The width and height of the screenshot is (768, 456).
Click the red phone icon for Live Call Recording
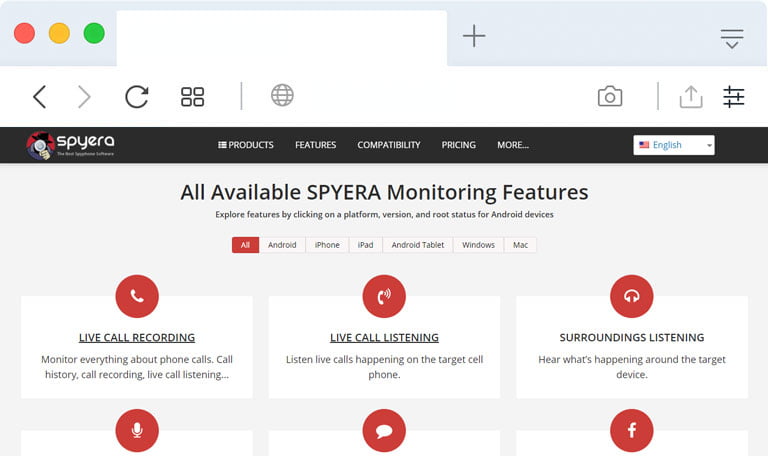point(137,296)
